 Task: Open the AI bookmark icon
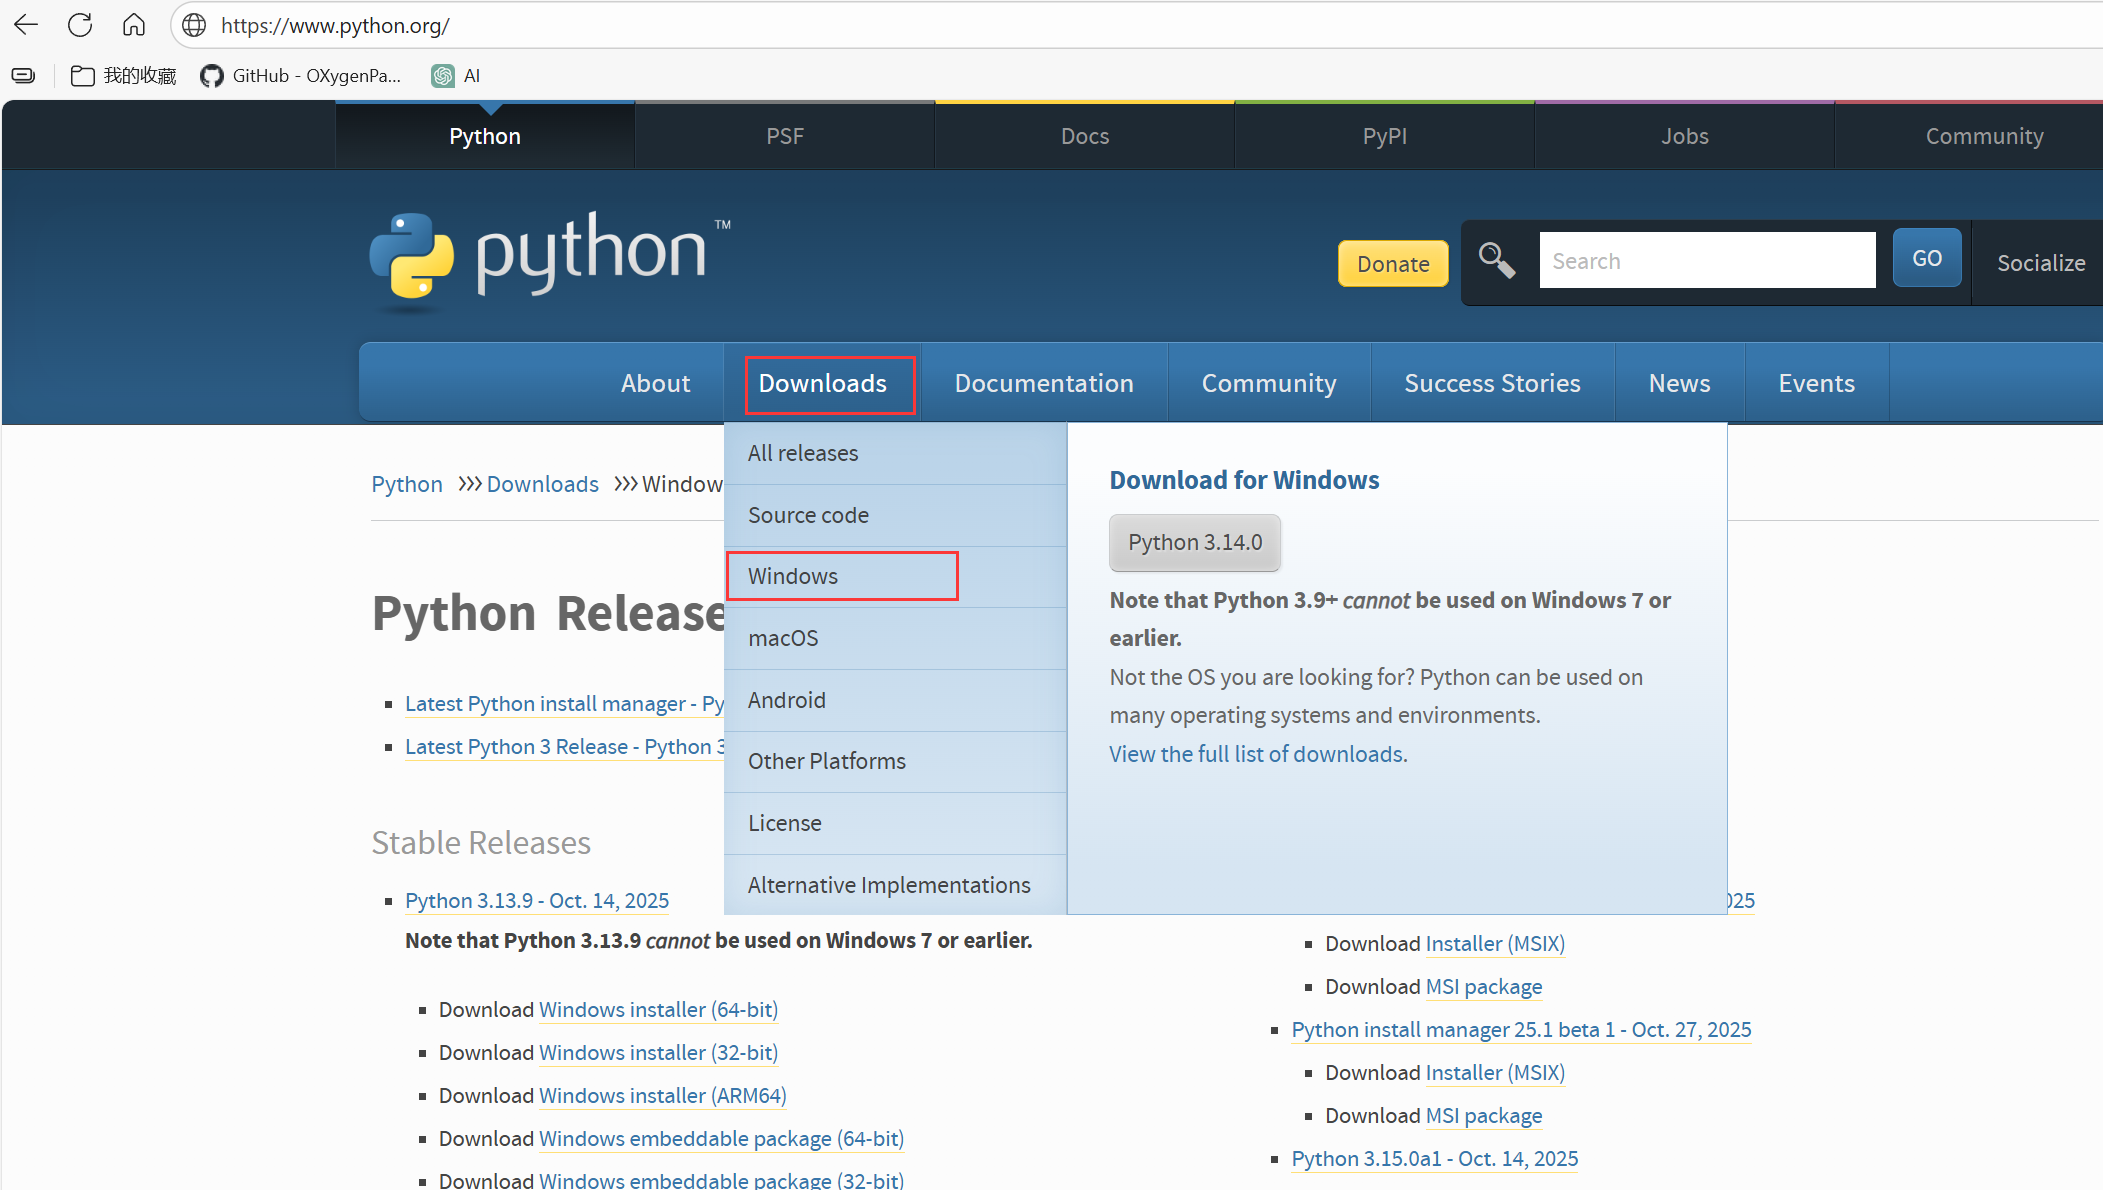tap(443, 76)
